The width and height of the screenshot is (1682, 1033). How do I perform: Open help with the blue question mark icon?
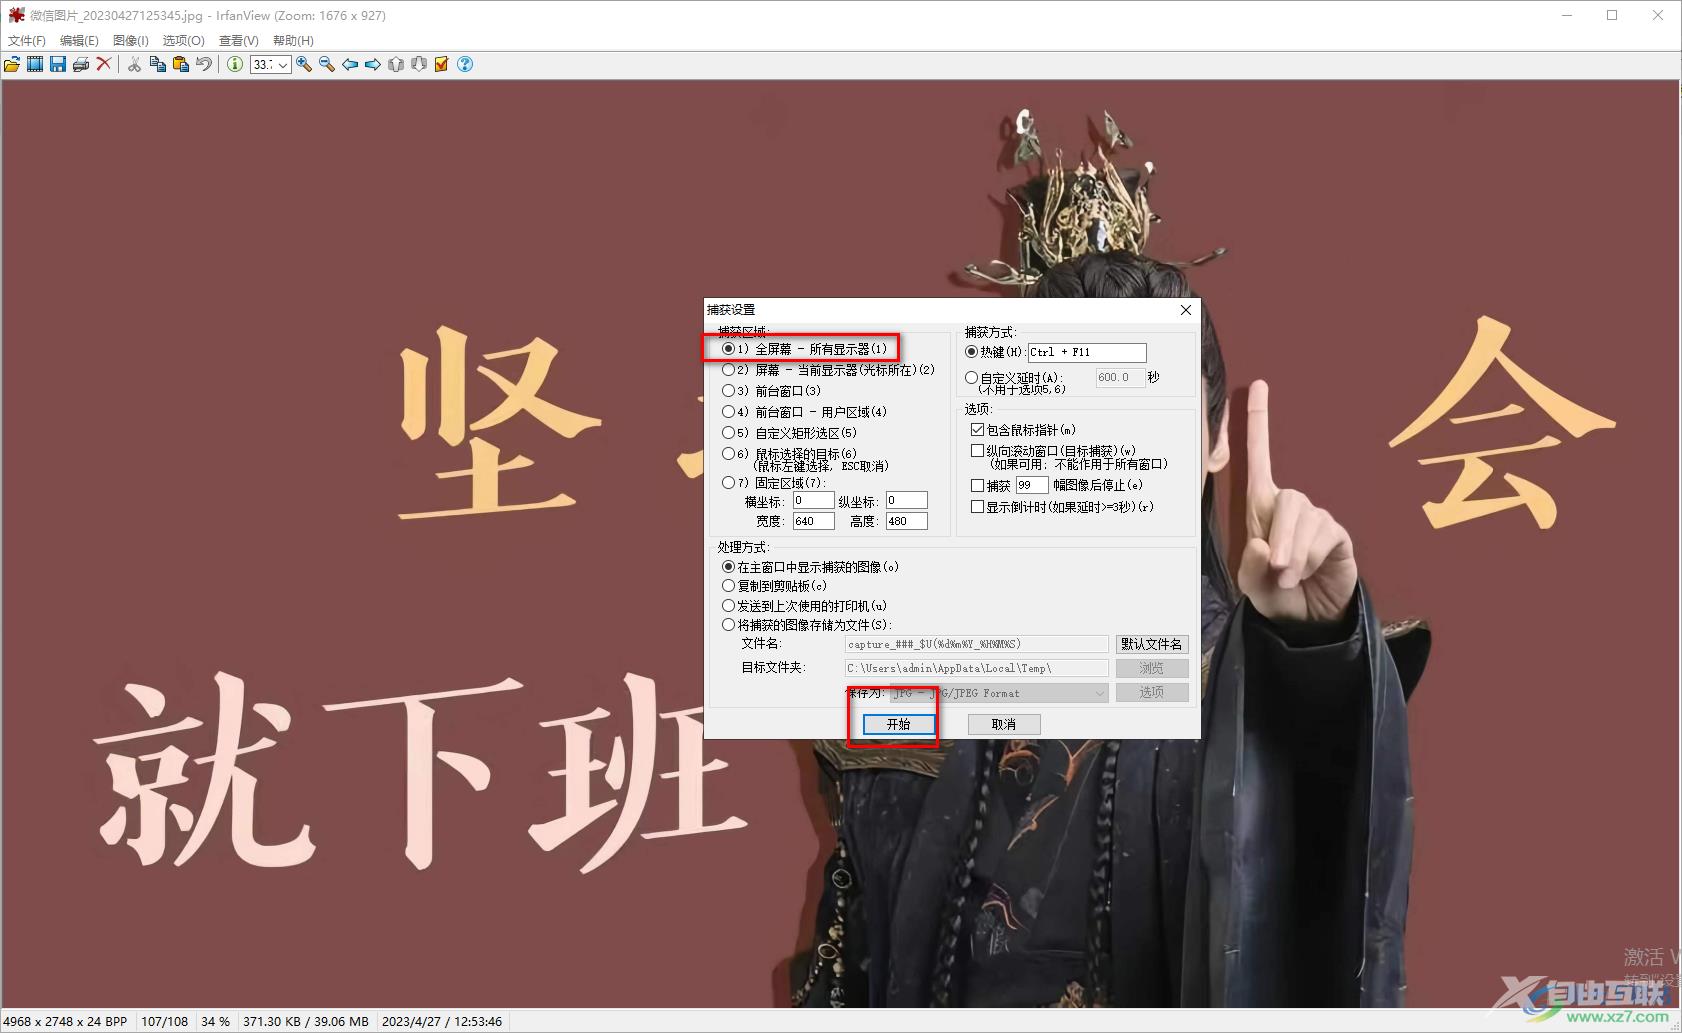(x=465, y=64)
